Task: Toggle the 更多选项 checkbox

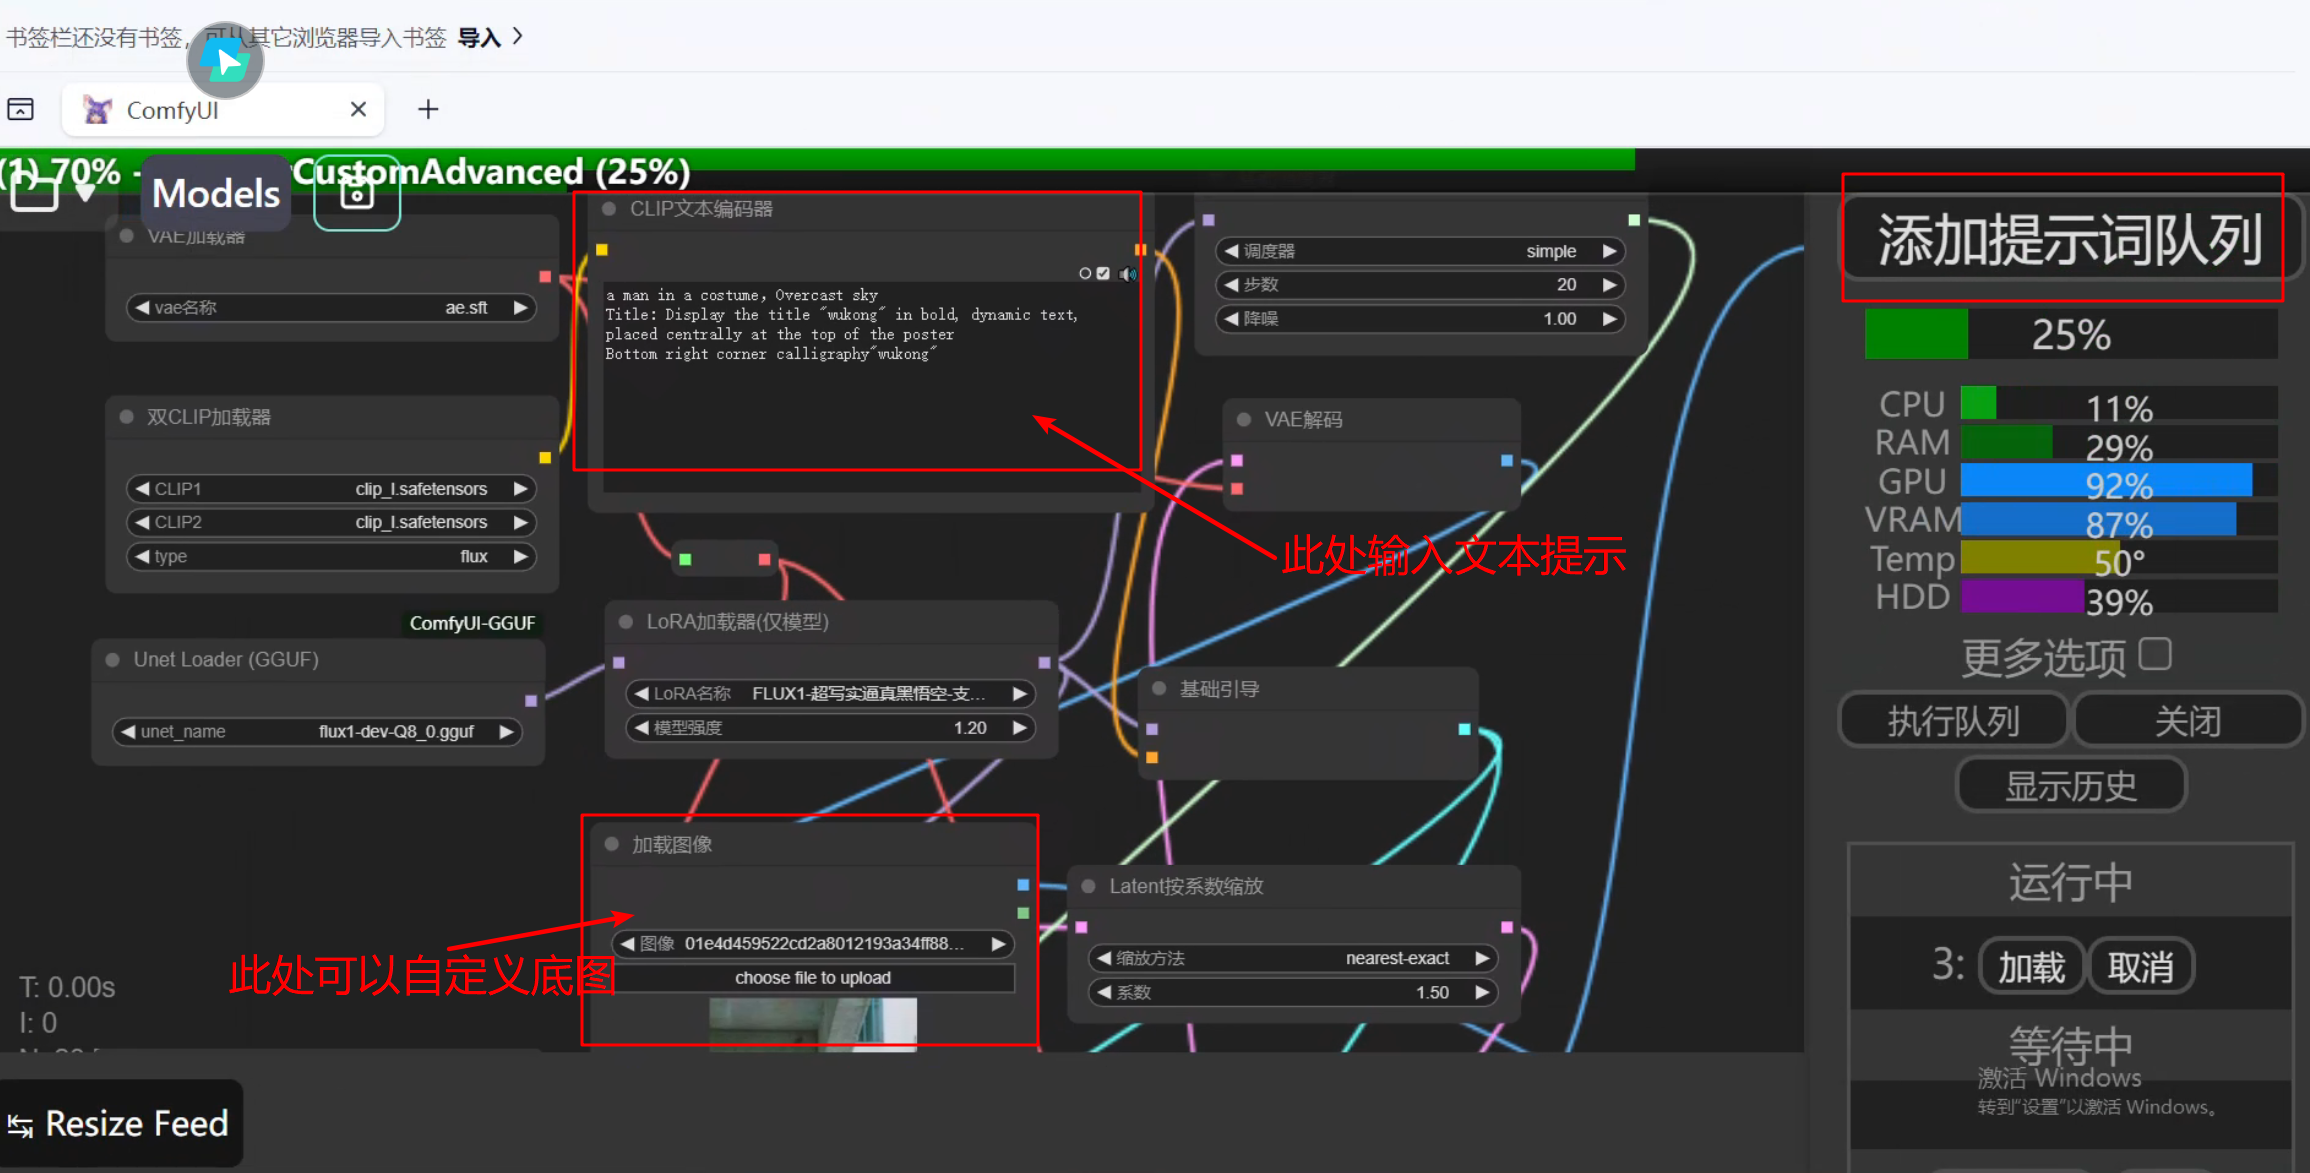Action: click(2154, 655)
